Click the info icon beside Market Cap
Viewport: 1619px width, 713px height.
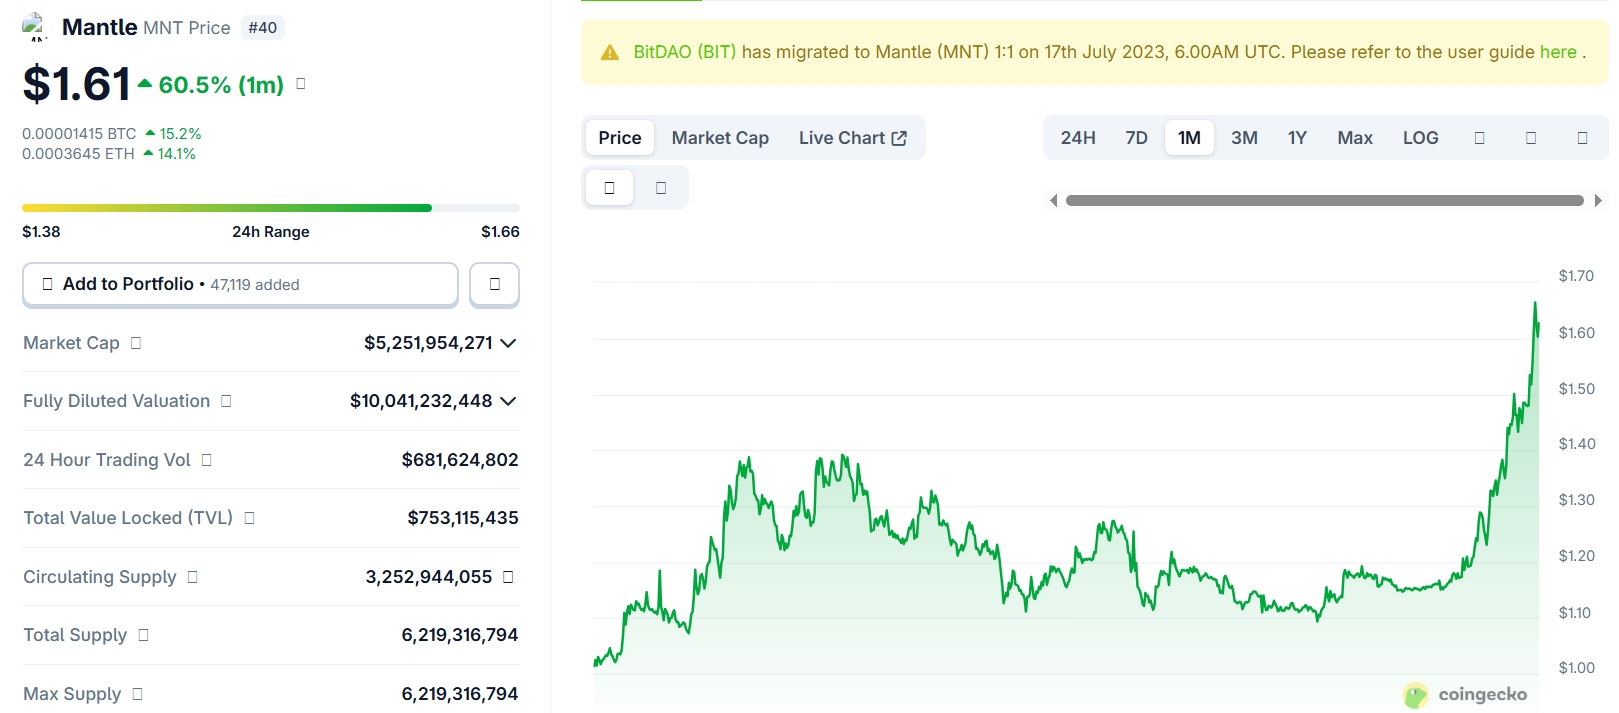coord(136,343)
